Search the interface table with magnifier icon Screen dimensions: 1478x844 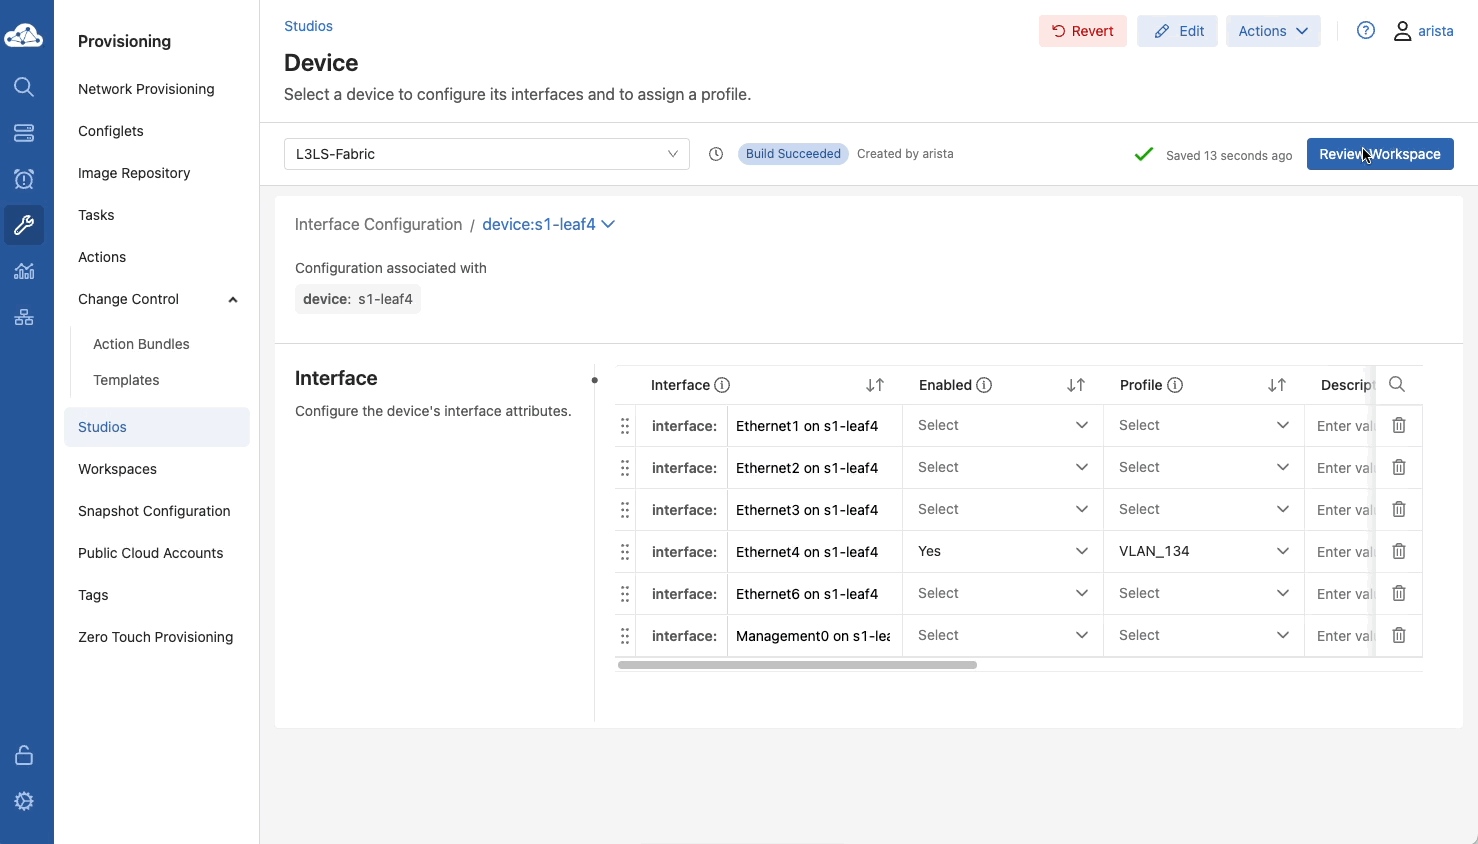pos(1397,385)
